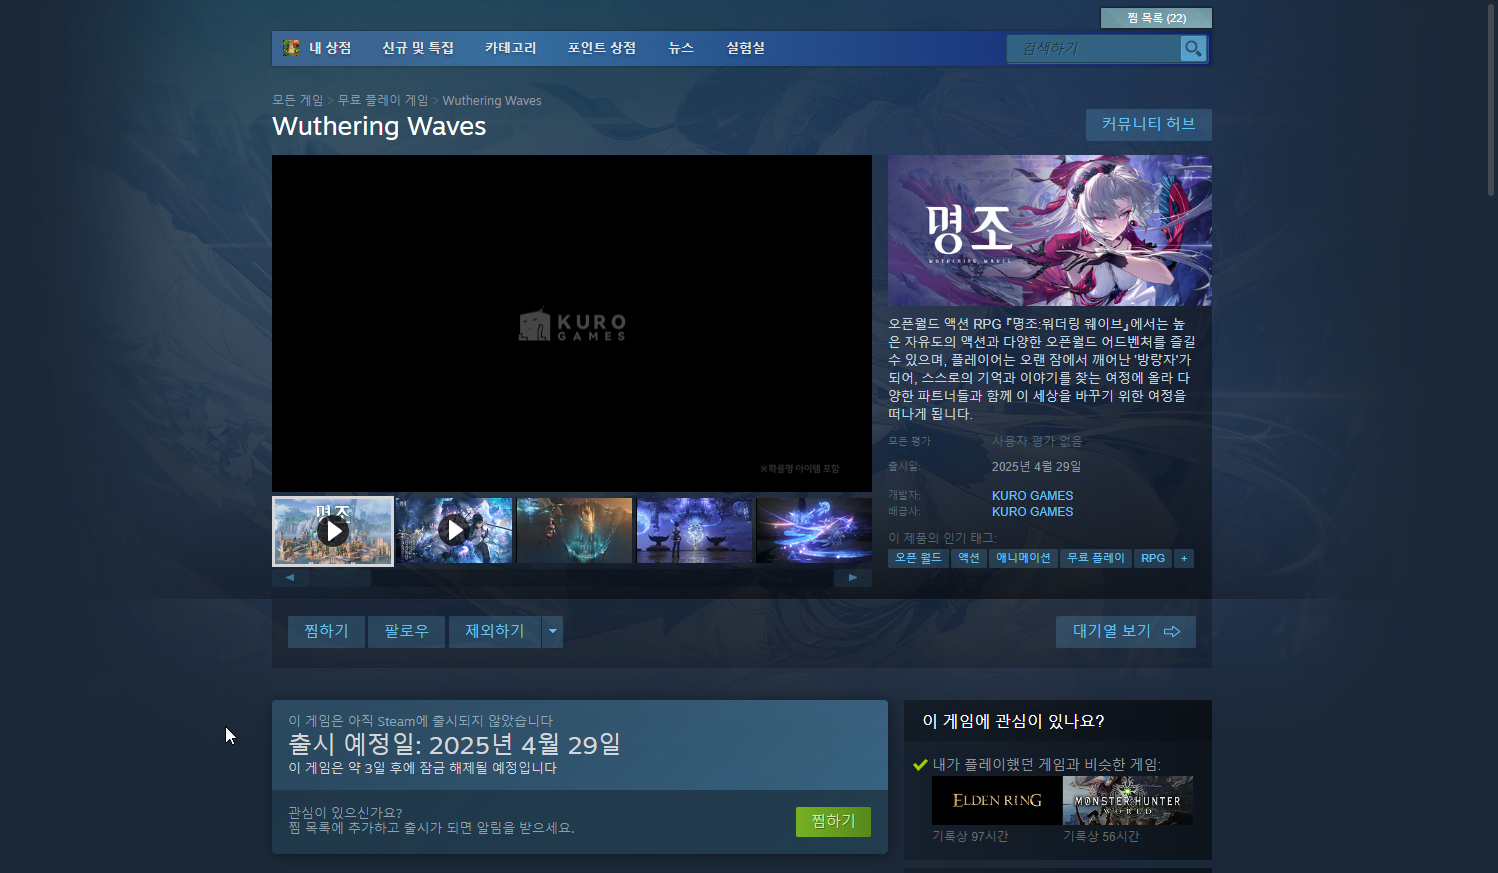Open the 커뮤니티 허브 button

click(x=1149, y=124)
